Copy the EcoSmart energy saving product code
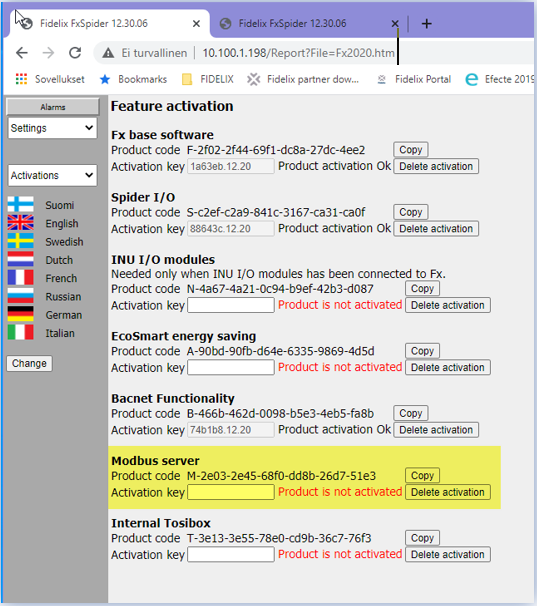Image resolution: width=537 pixels, height=606 pixels. (x=422, y=351)
